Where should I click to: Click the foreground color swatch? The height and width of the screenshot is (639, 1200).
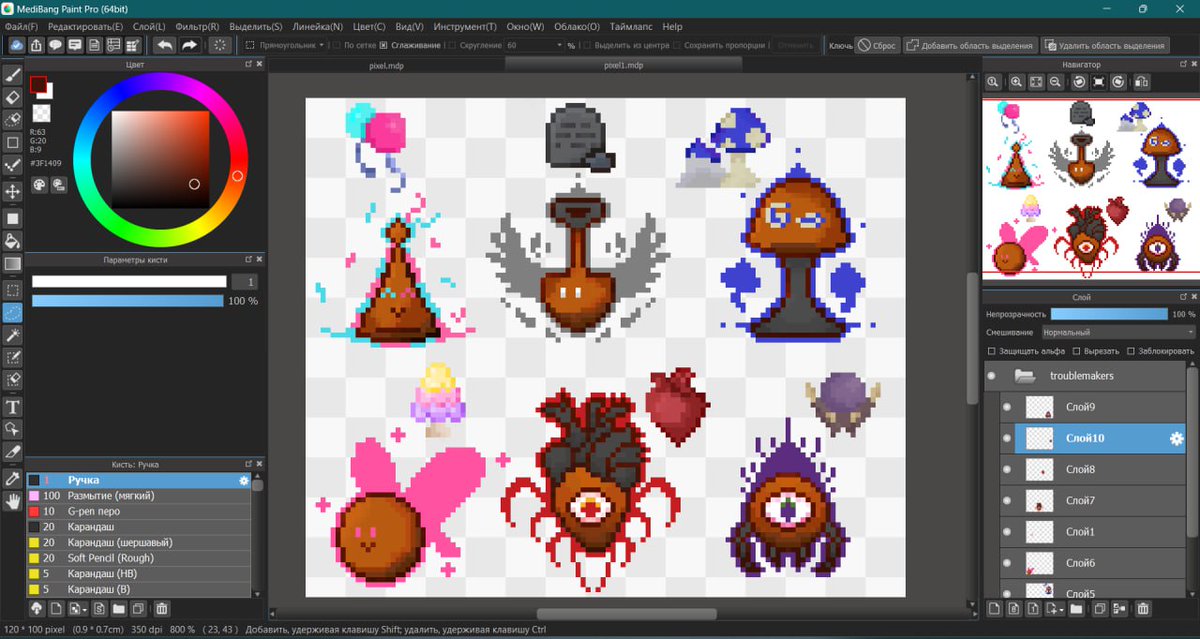point(38,84)
